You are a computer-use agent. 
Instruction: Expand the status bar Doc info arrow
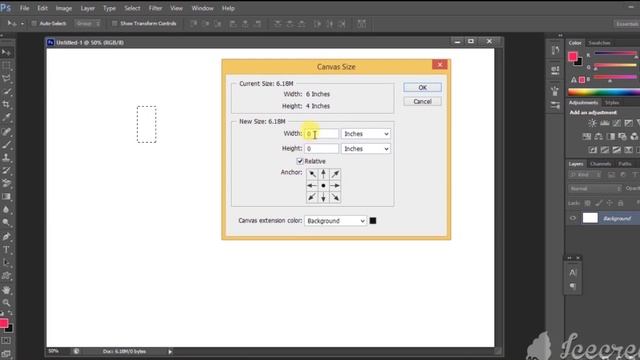click(170, 351)
